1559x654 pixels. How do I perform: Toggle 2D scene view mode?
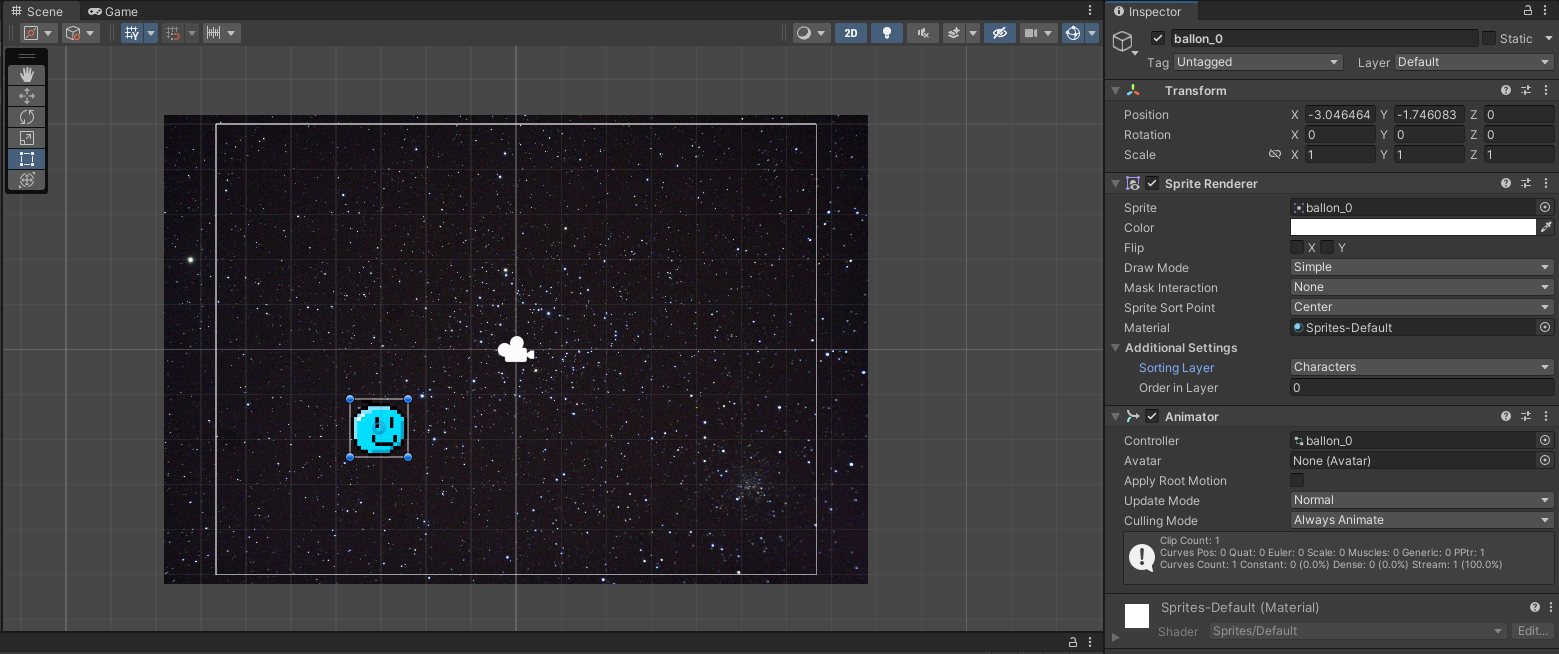tap(851, 33)
